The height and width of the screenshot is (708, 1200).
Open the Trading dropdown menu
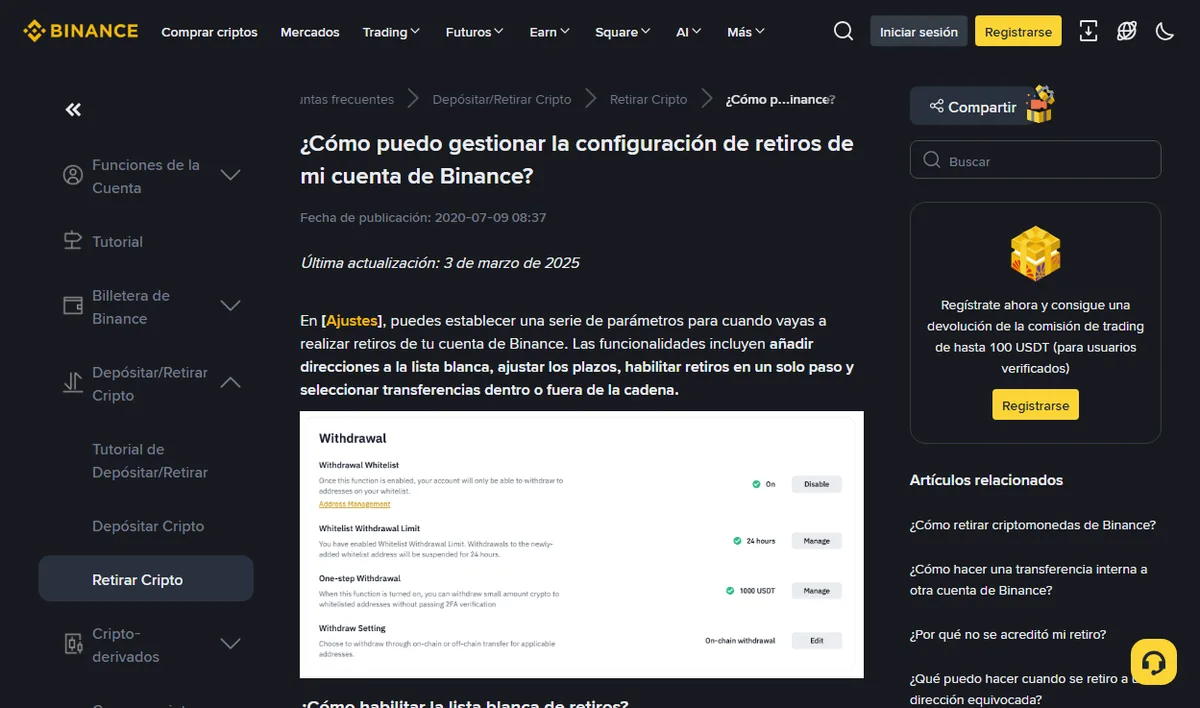coord(392,32)
